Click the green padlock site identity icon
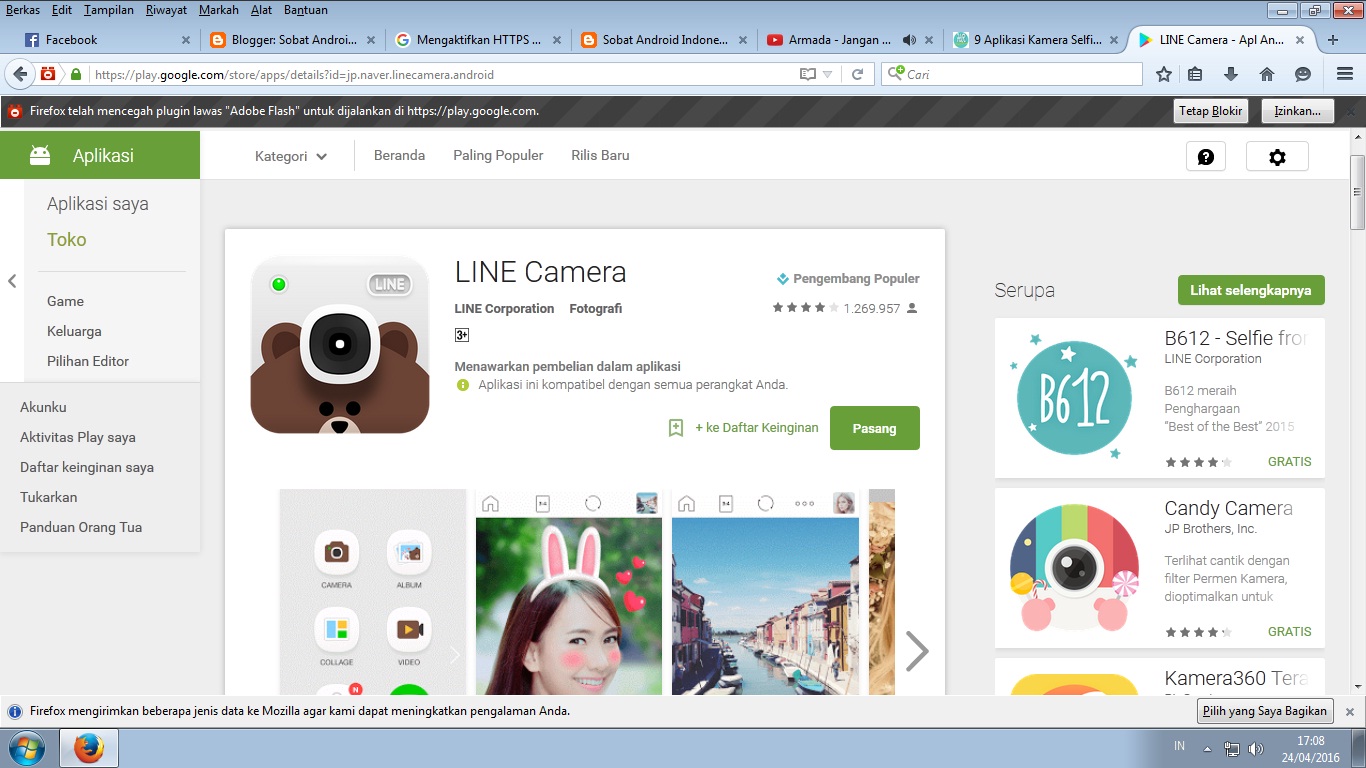 click(x=76, y=74)
